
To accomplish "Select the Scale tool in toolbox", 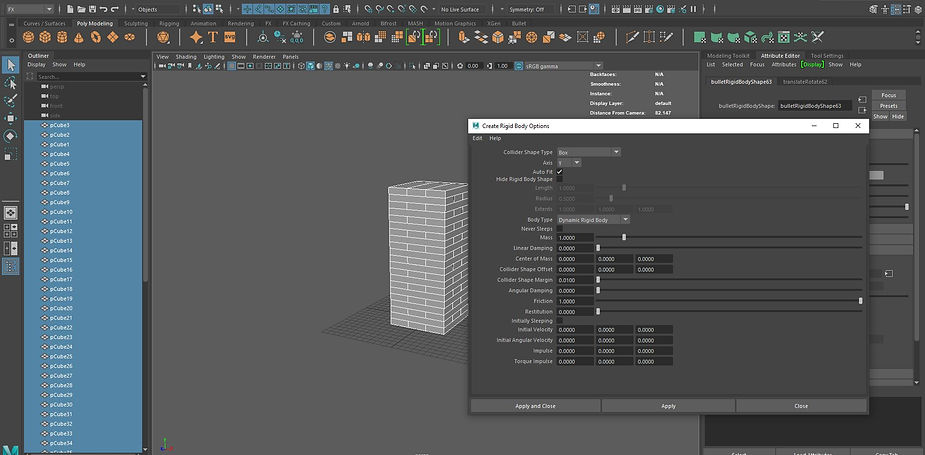I will 11,155.
